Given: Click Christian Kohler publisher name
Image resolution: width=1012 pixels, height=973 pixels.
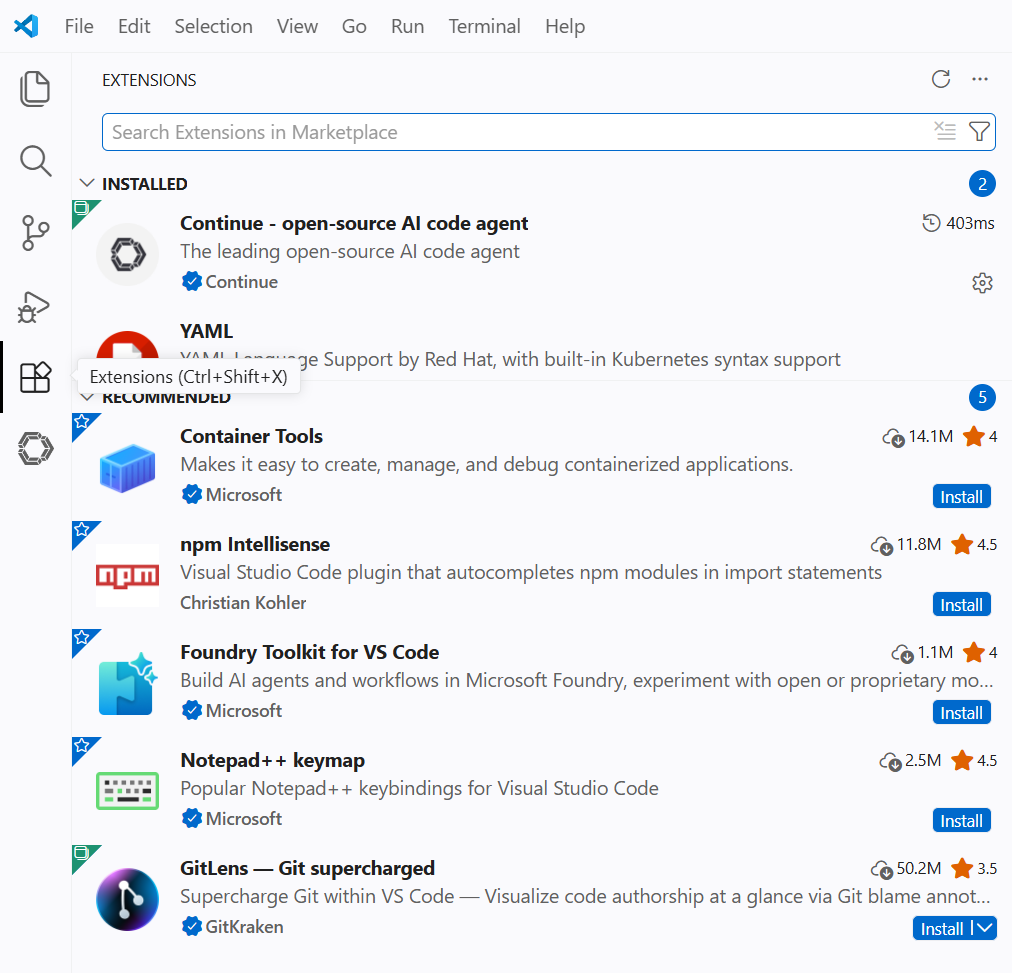Looking at the screenshot, I should (243, 603).
